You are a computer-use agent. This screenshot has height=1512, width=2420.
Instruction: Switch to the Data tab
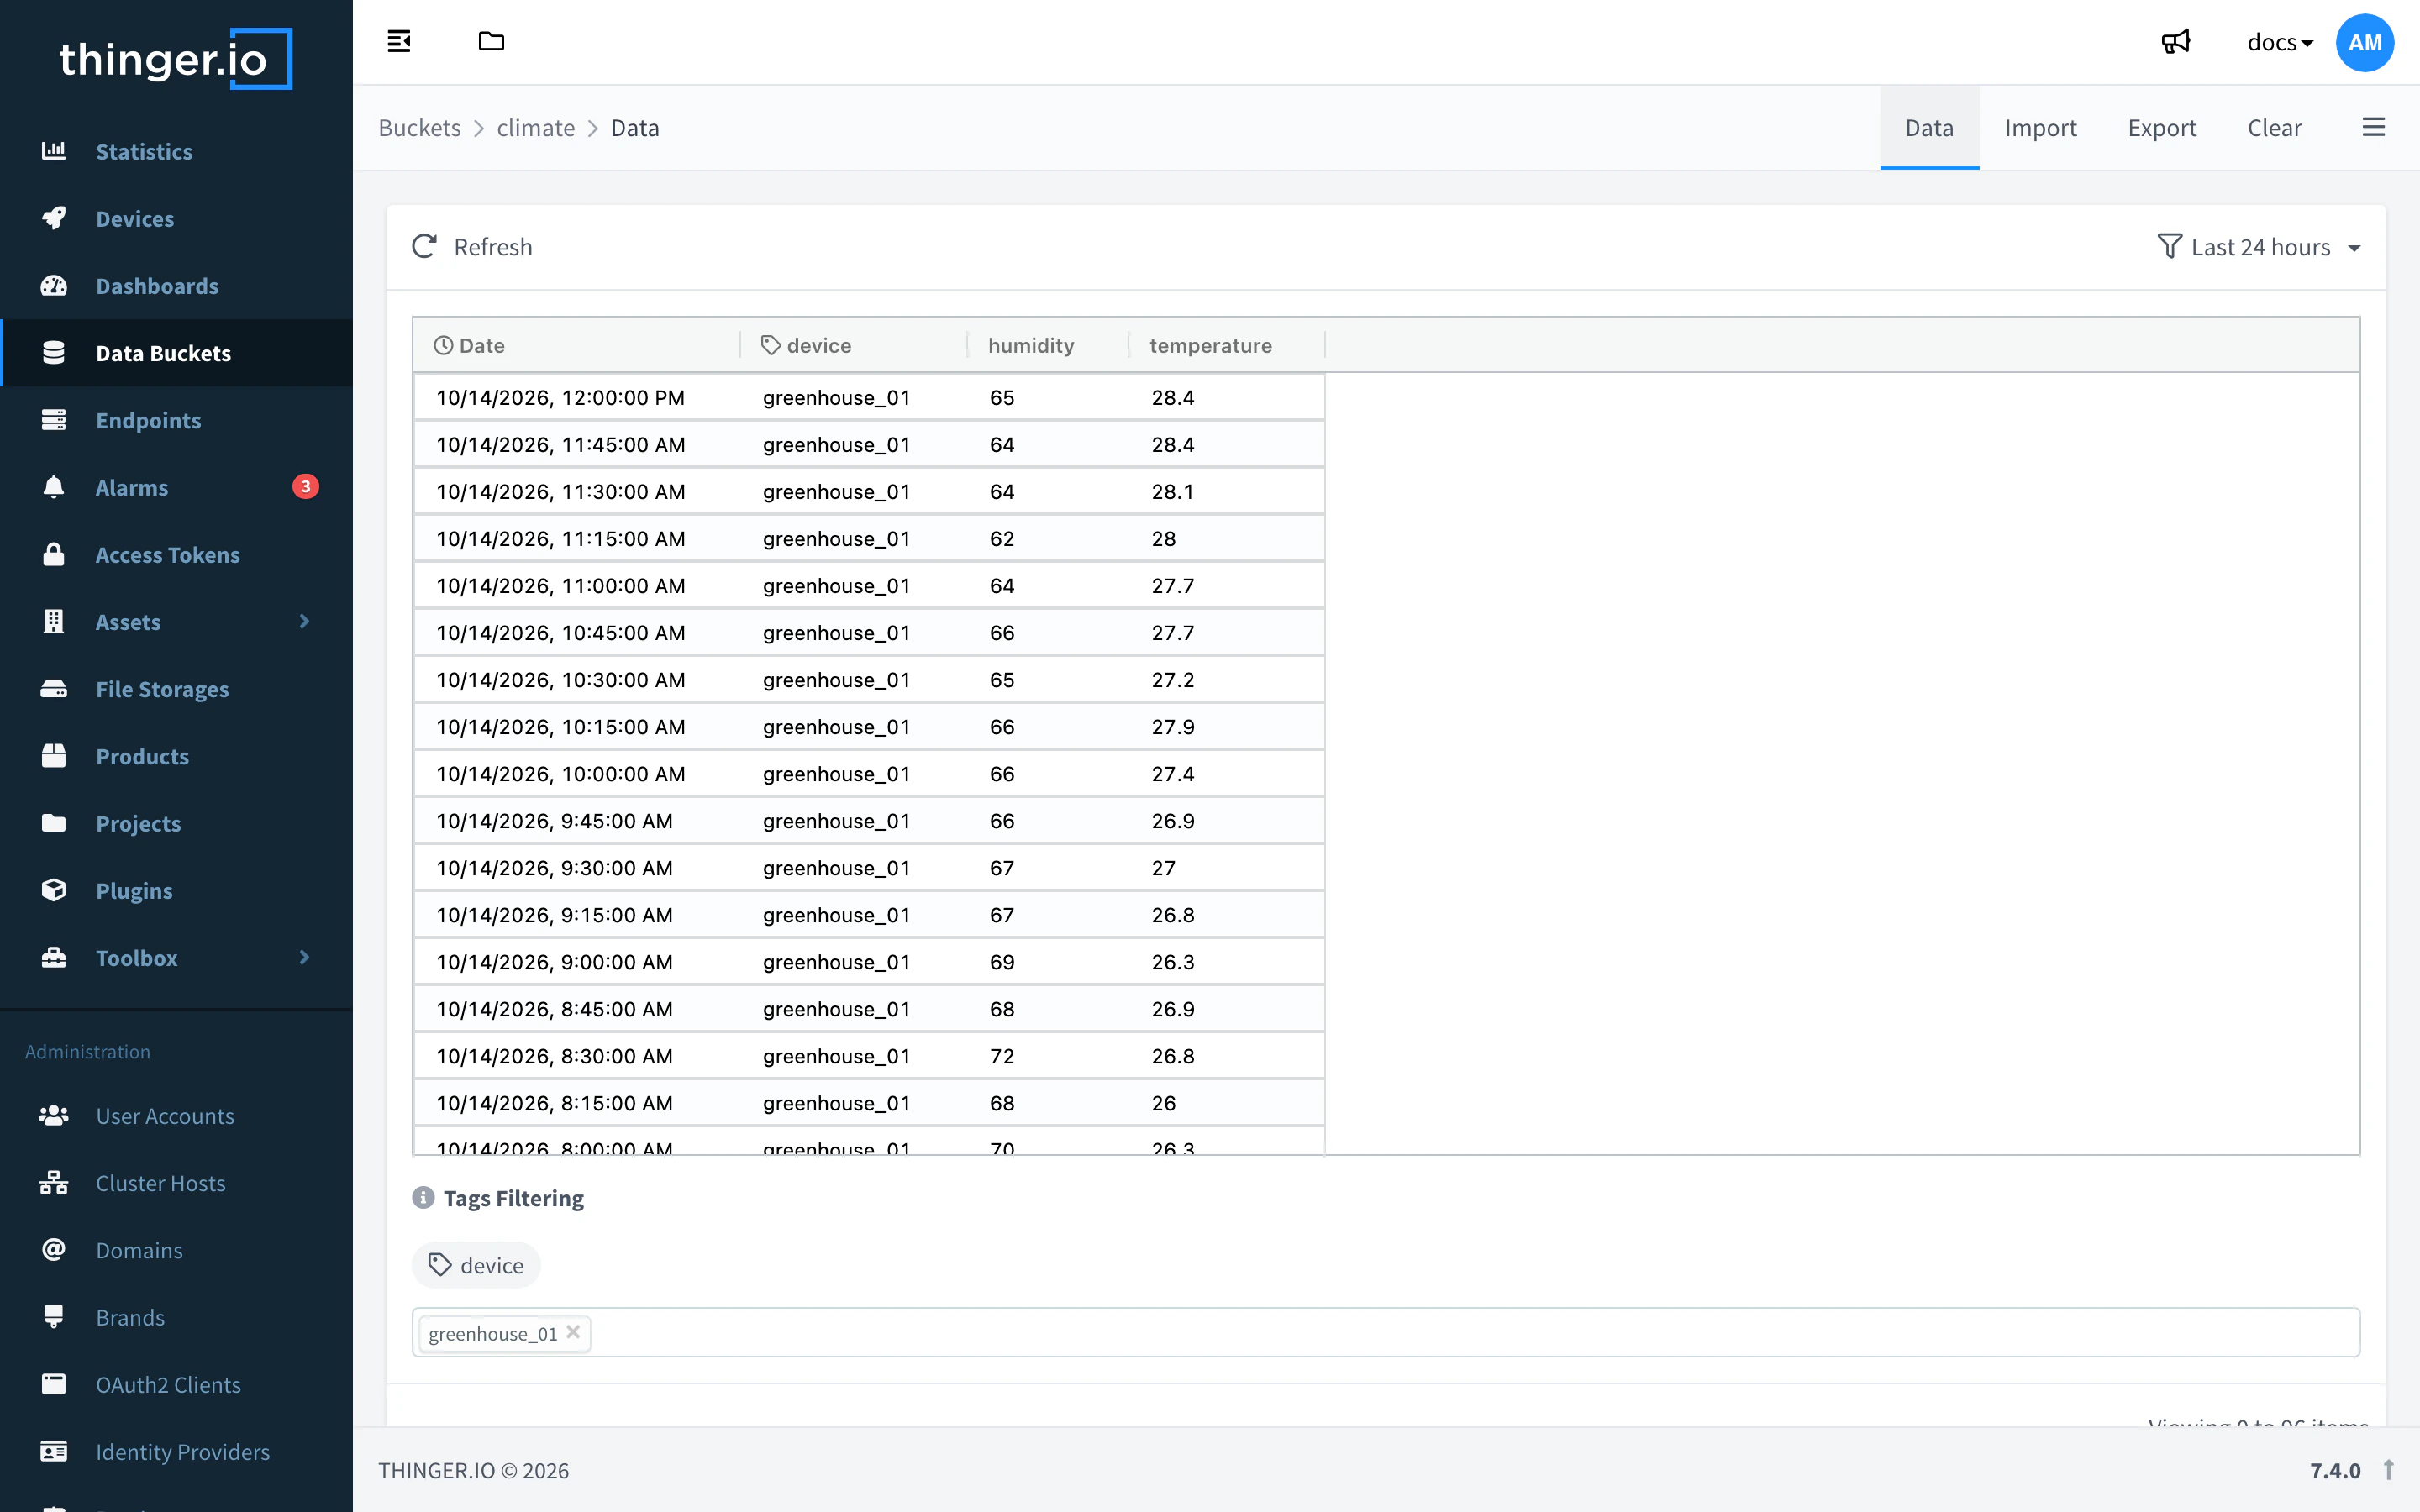[x=1929, y=128]
